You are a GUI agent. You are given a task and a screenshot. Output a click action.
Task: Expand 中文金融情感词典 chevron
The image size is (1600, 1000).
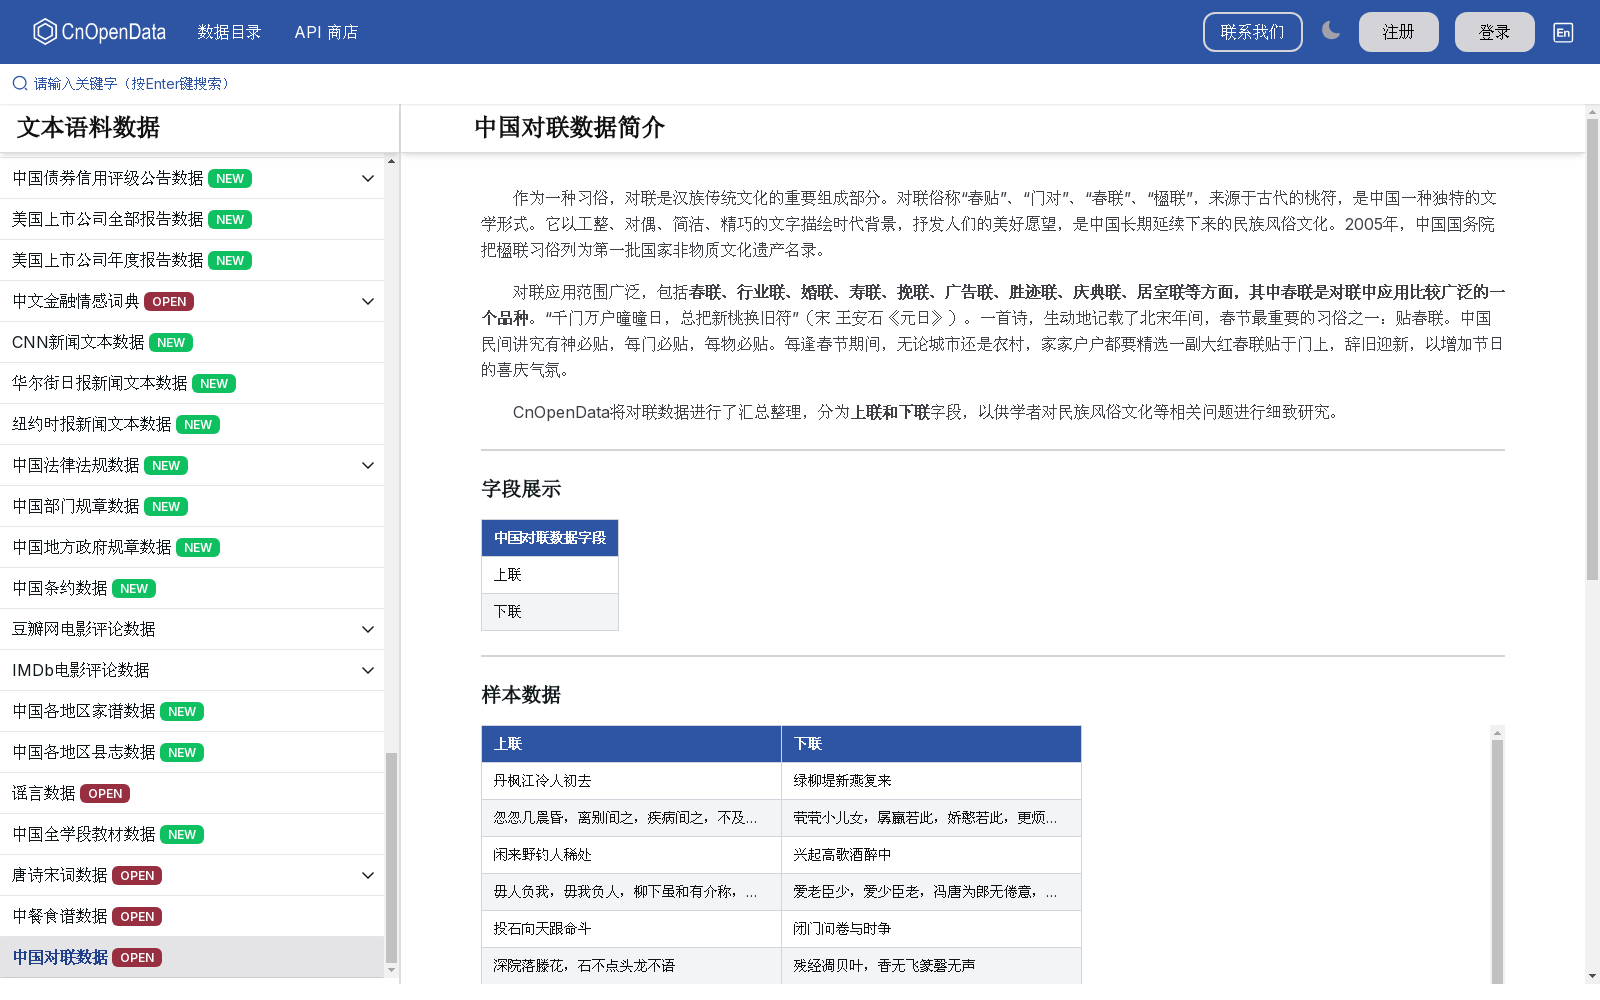tap(368, 301)
